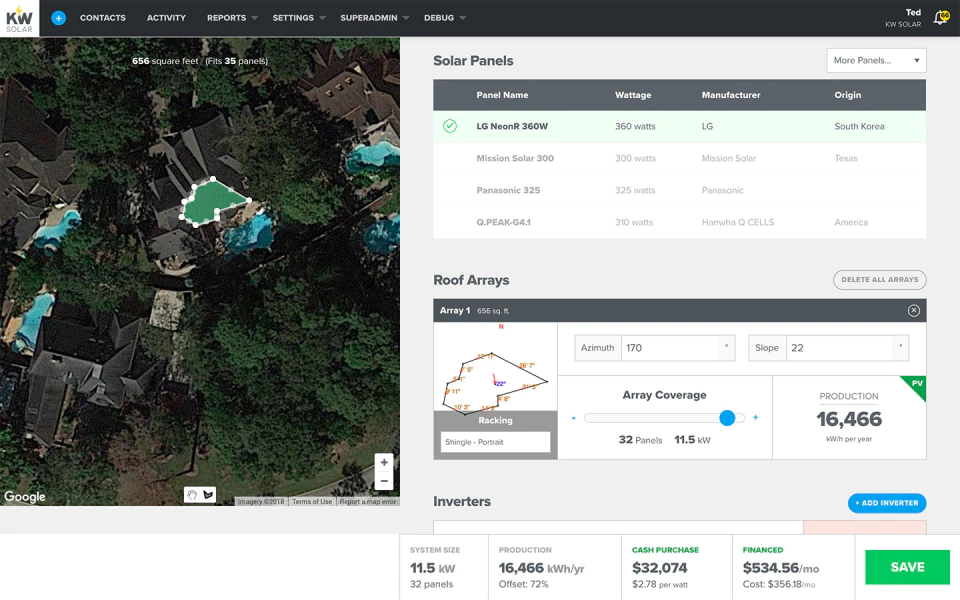
Task: Click the Wattage column header
Action: click(x=633, y=95)
